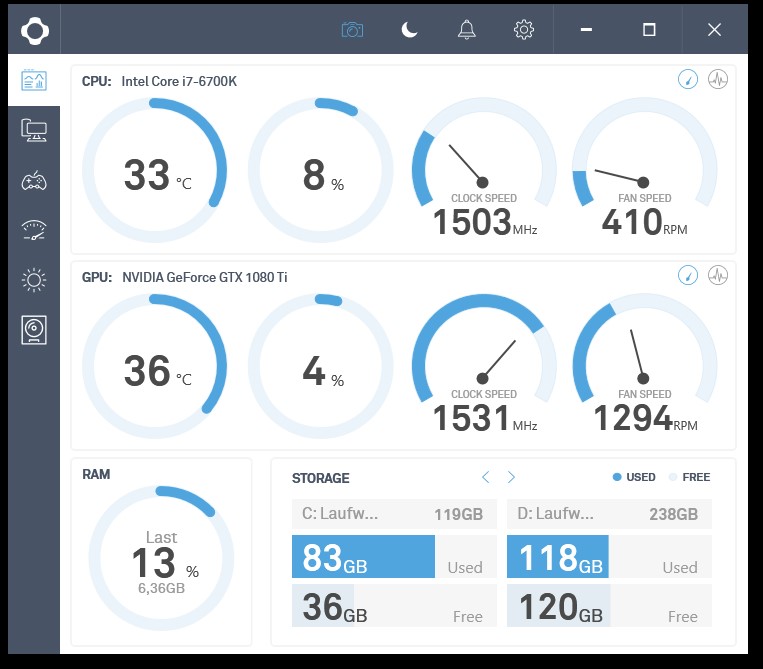
Task: Click the GPU temperature 36 °C dial
Action: (154, 366)
